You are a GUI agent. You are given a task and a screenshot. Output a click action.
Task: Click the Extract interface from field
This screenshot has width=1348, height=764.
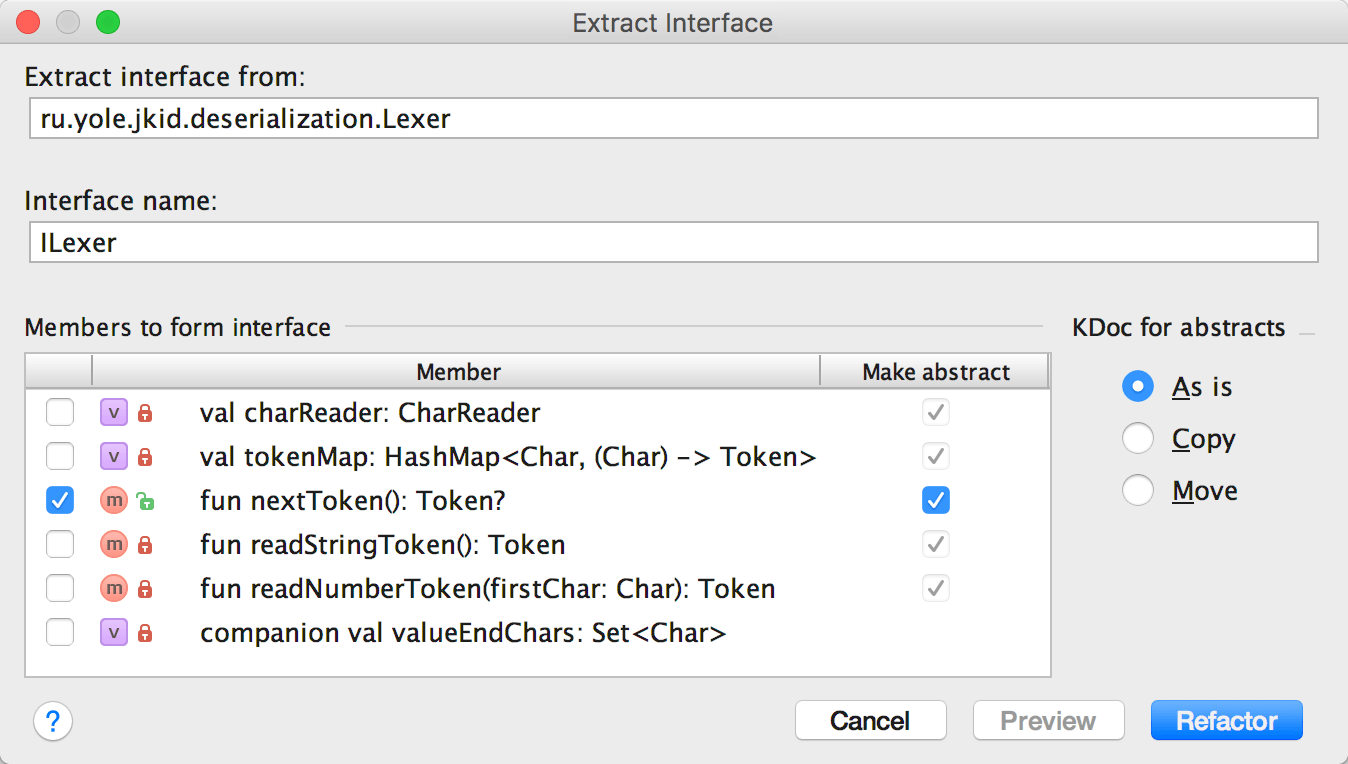(672, 119)
